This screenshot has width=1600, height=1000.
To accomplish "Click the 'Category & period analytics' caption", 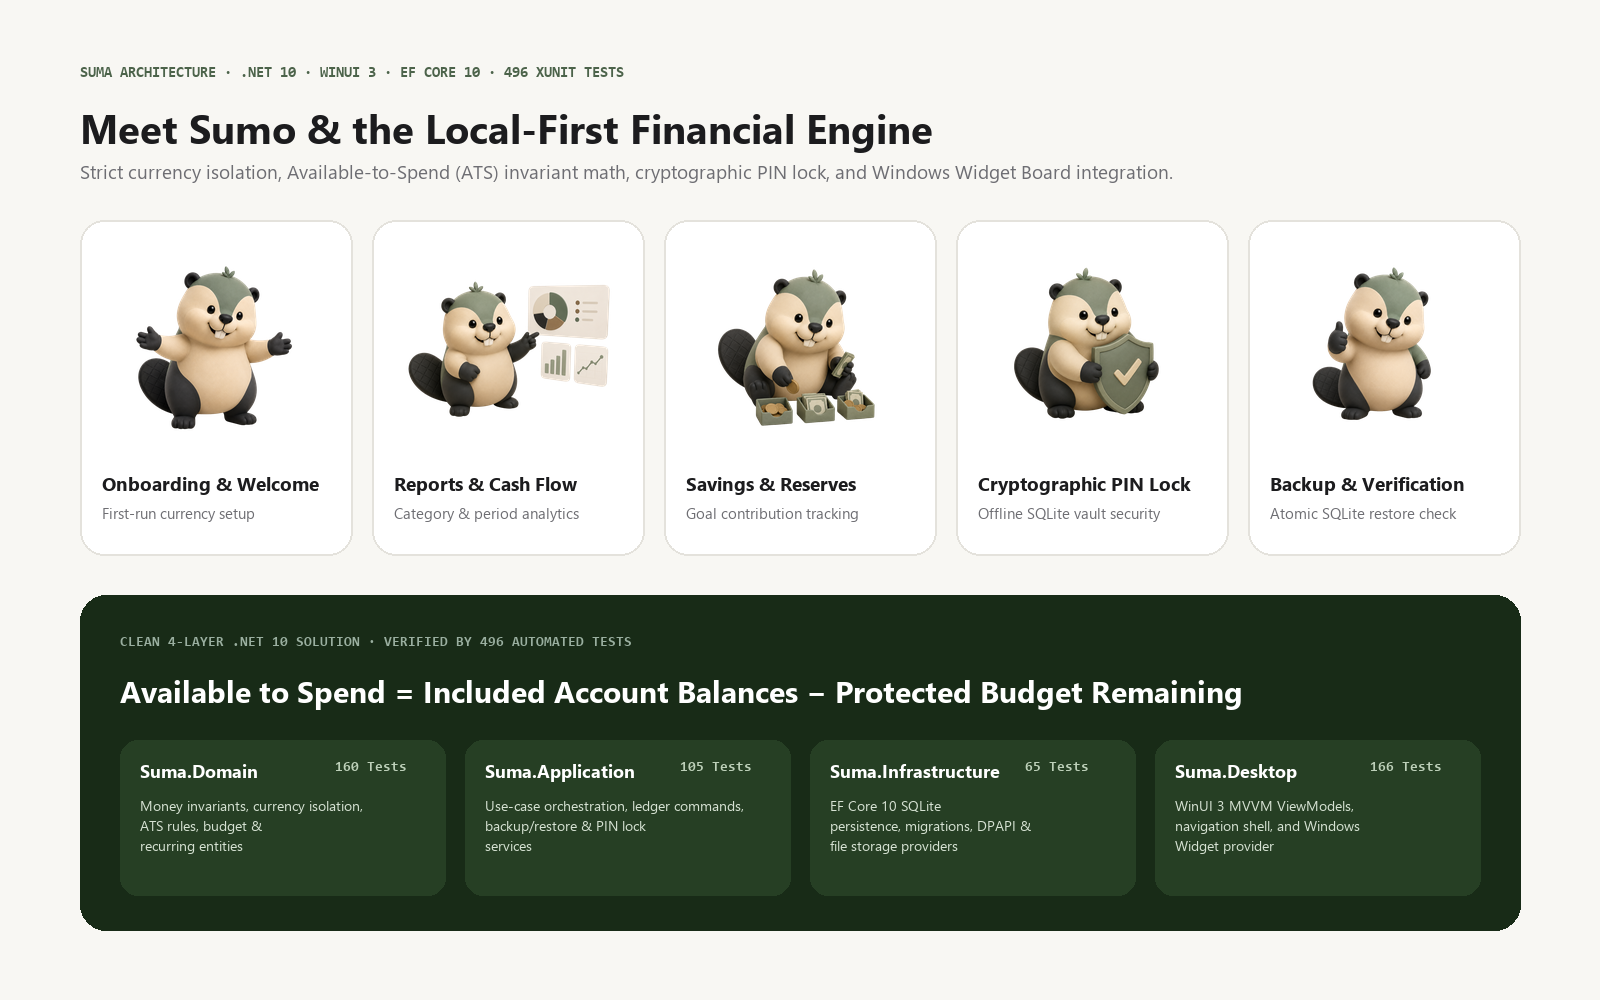I will click(x=486, y=514).
